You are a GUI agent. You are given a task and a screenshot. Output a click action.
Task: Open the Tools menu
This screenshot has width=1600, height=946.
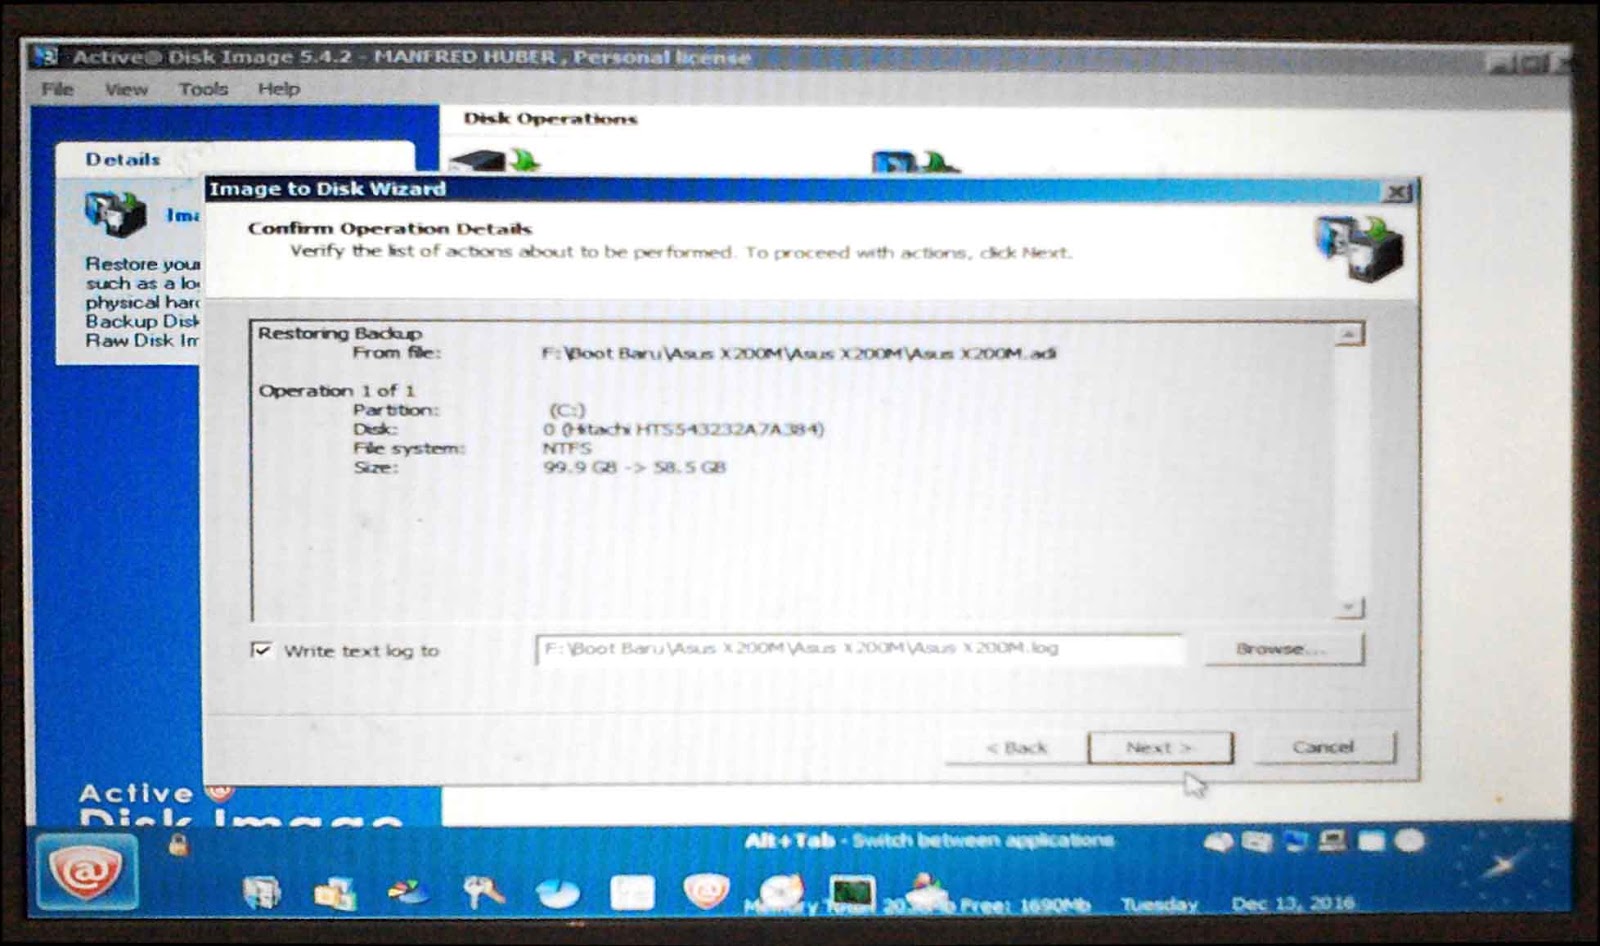pyautogui.click(x=203, y=89)
